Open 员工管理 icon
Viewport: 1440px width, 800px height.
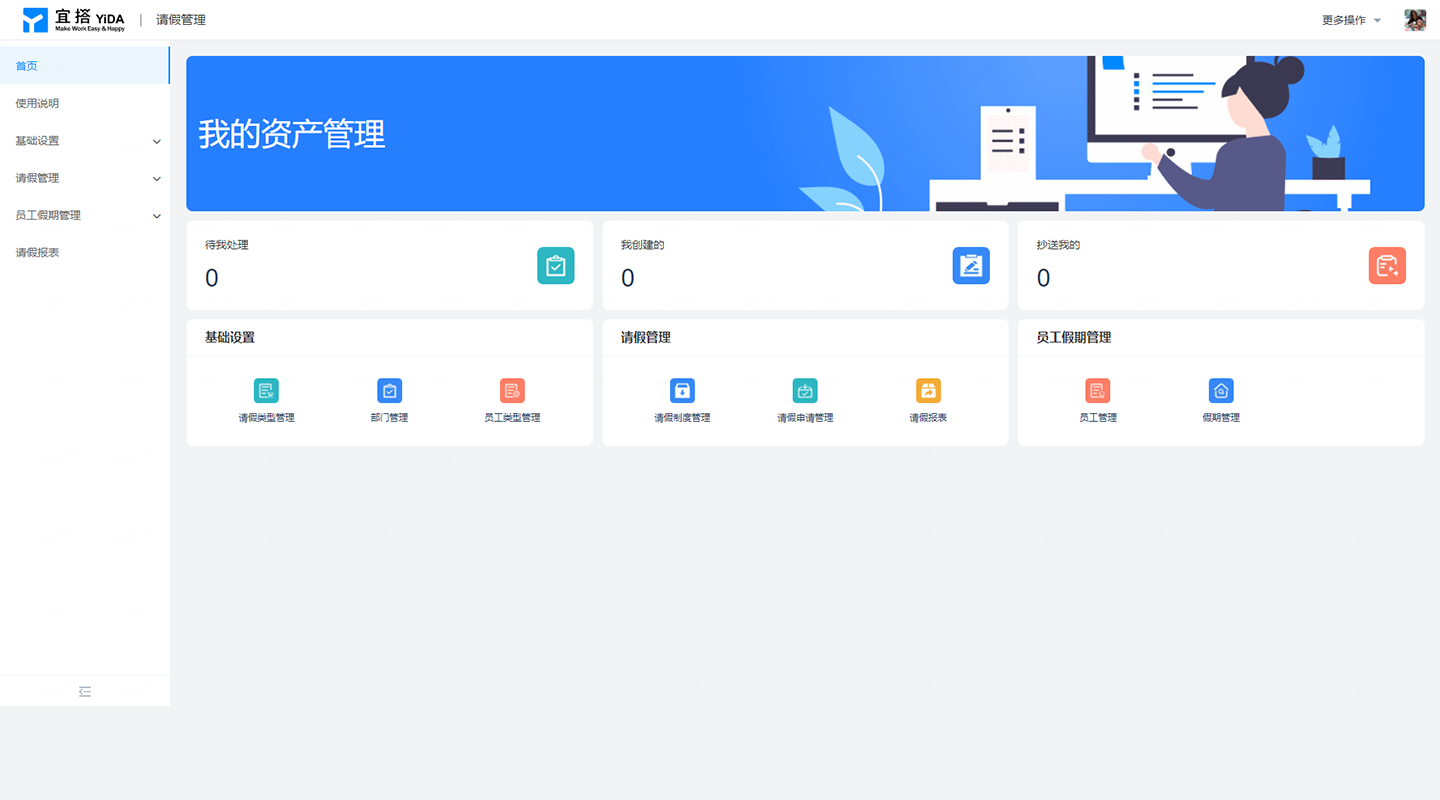coord(1098,391)
